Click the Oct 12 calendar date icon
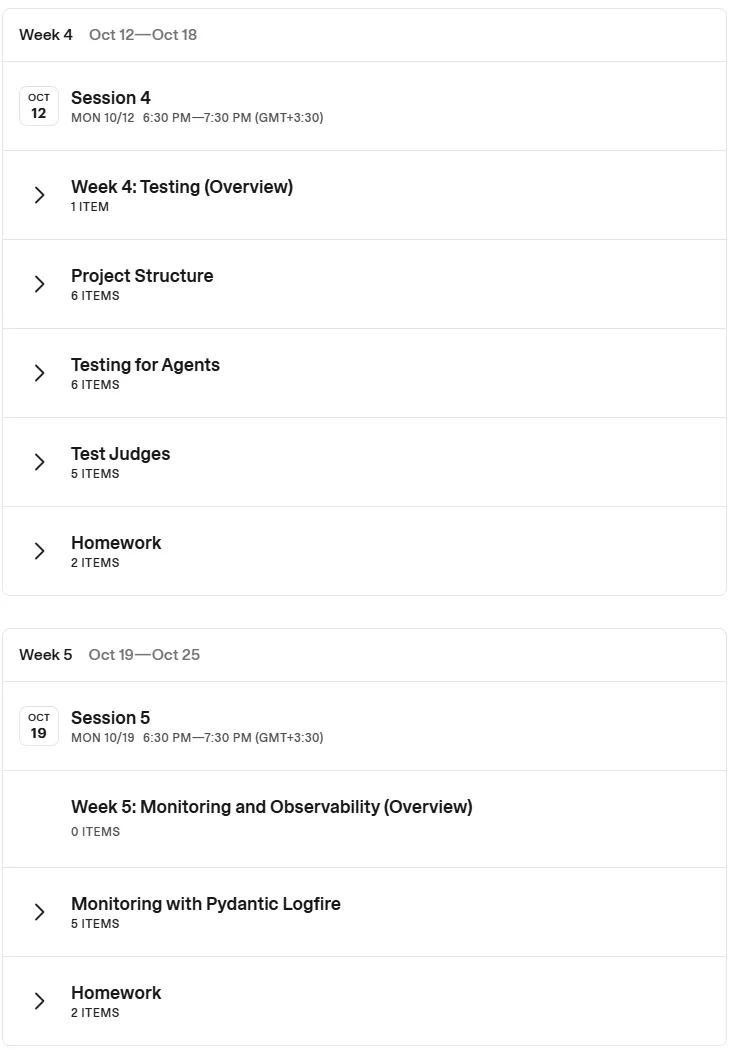This screenshot has height=1050, width=733. pos(39,106)
